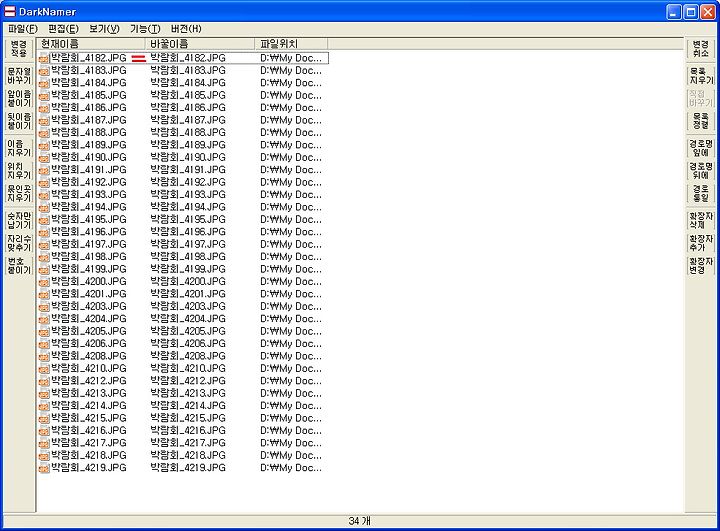Image resolution: width=720 pixels, height=531 pixels.
Task: Open the 기능(T) menu
Action: [145, 29]
